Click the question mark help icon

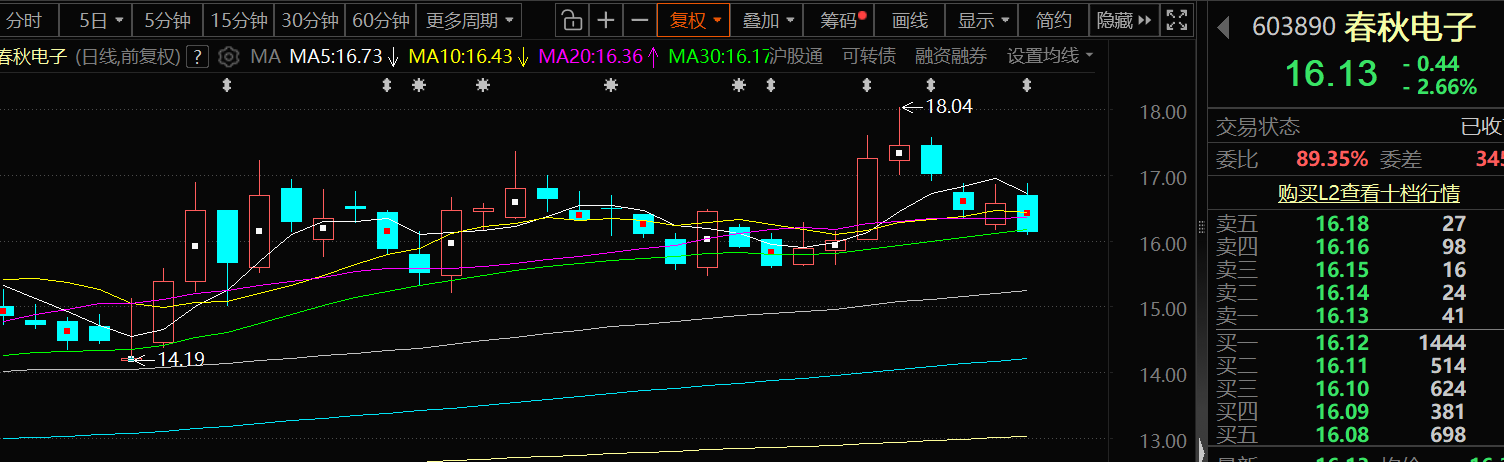point(199,57)
